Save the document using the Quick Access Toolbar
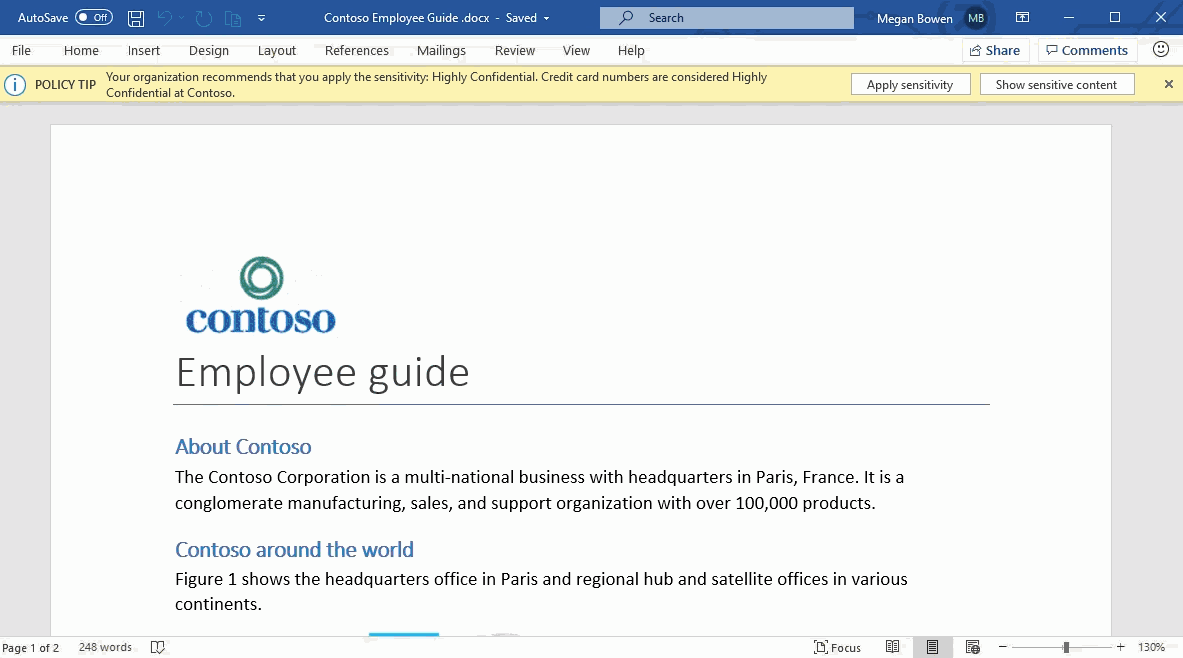The width and height of the screenshot is (1183, 658). point(135,17)
